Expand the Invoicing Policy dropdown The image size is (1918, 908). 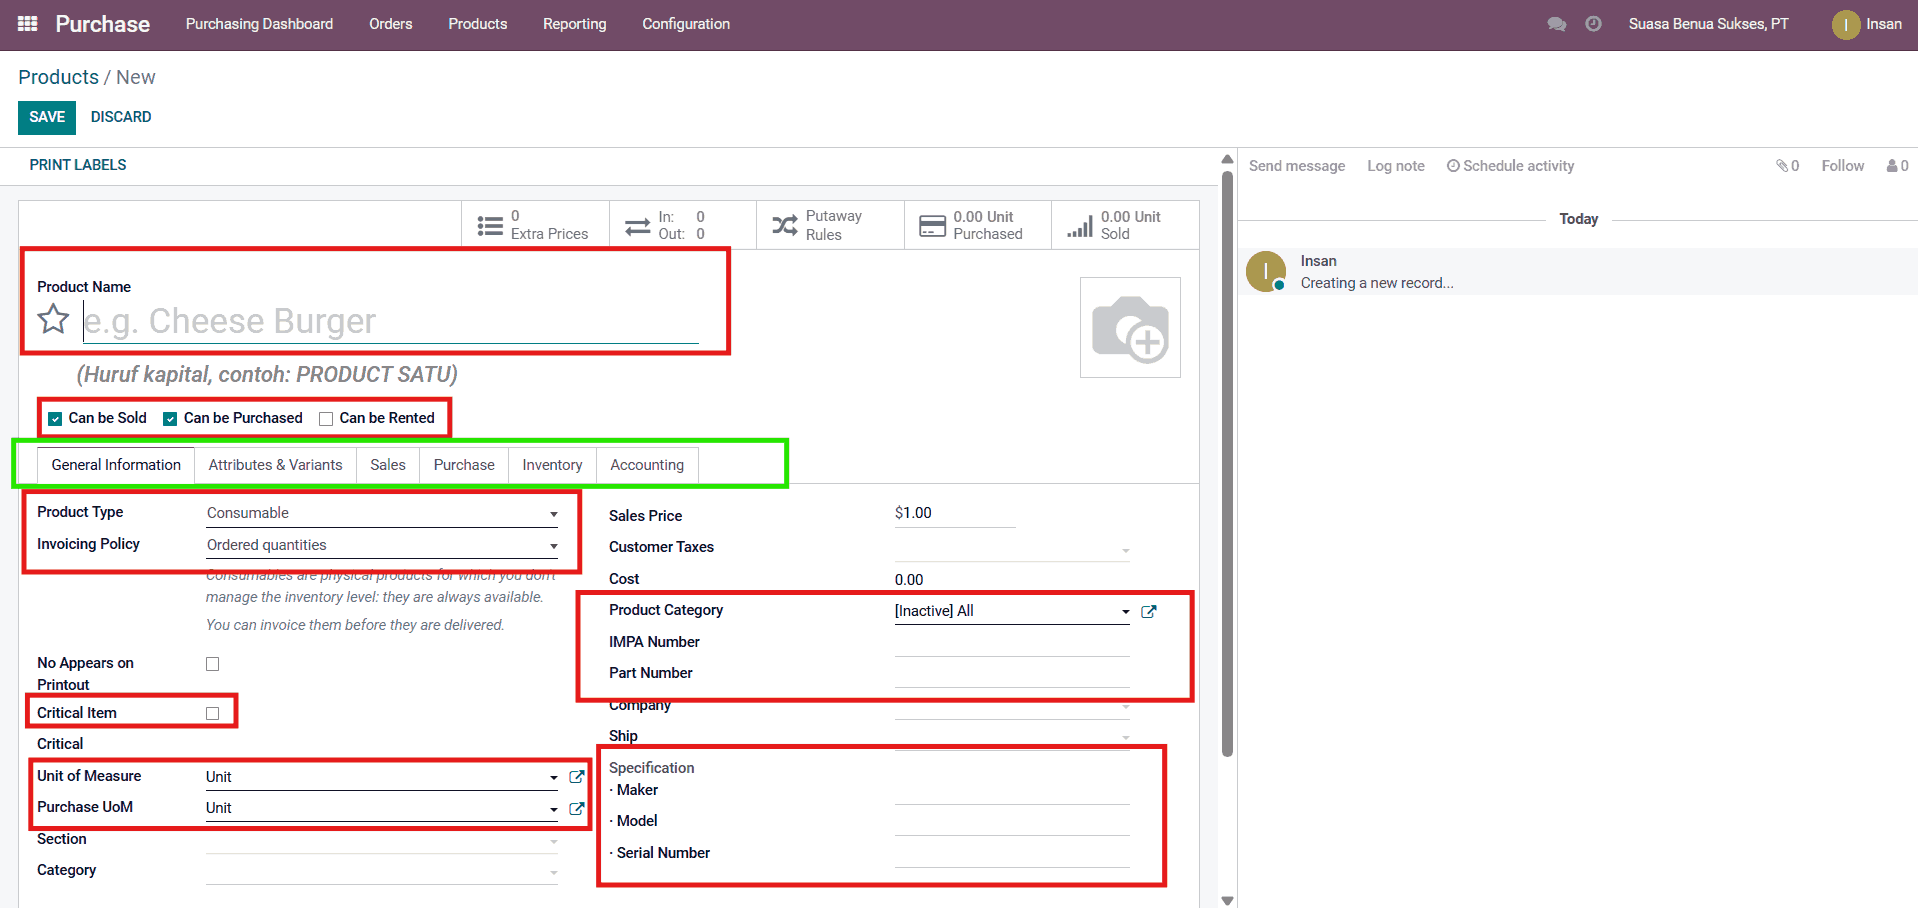click(381, 545)
